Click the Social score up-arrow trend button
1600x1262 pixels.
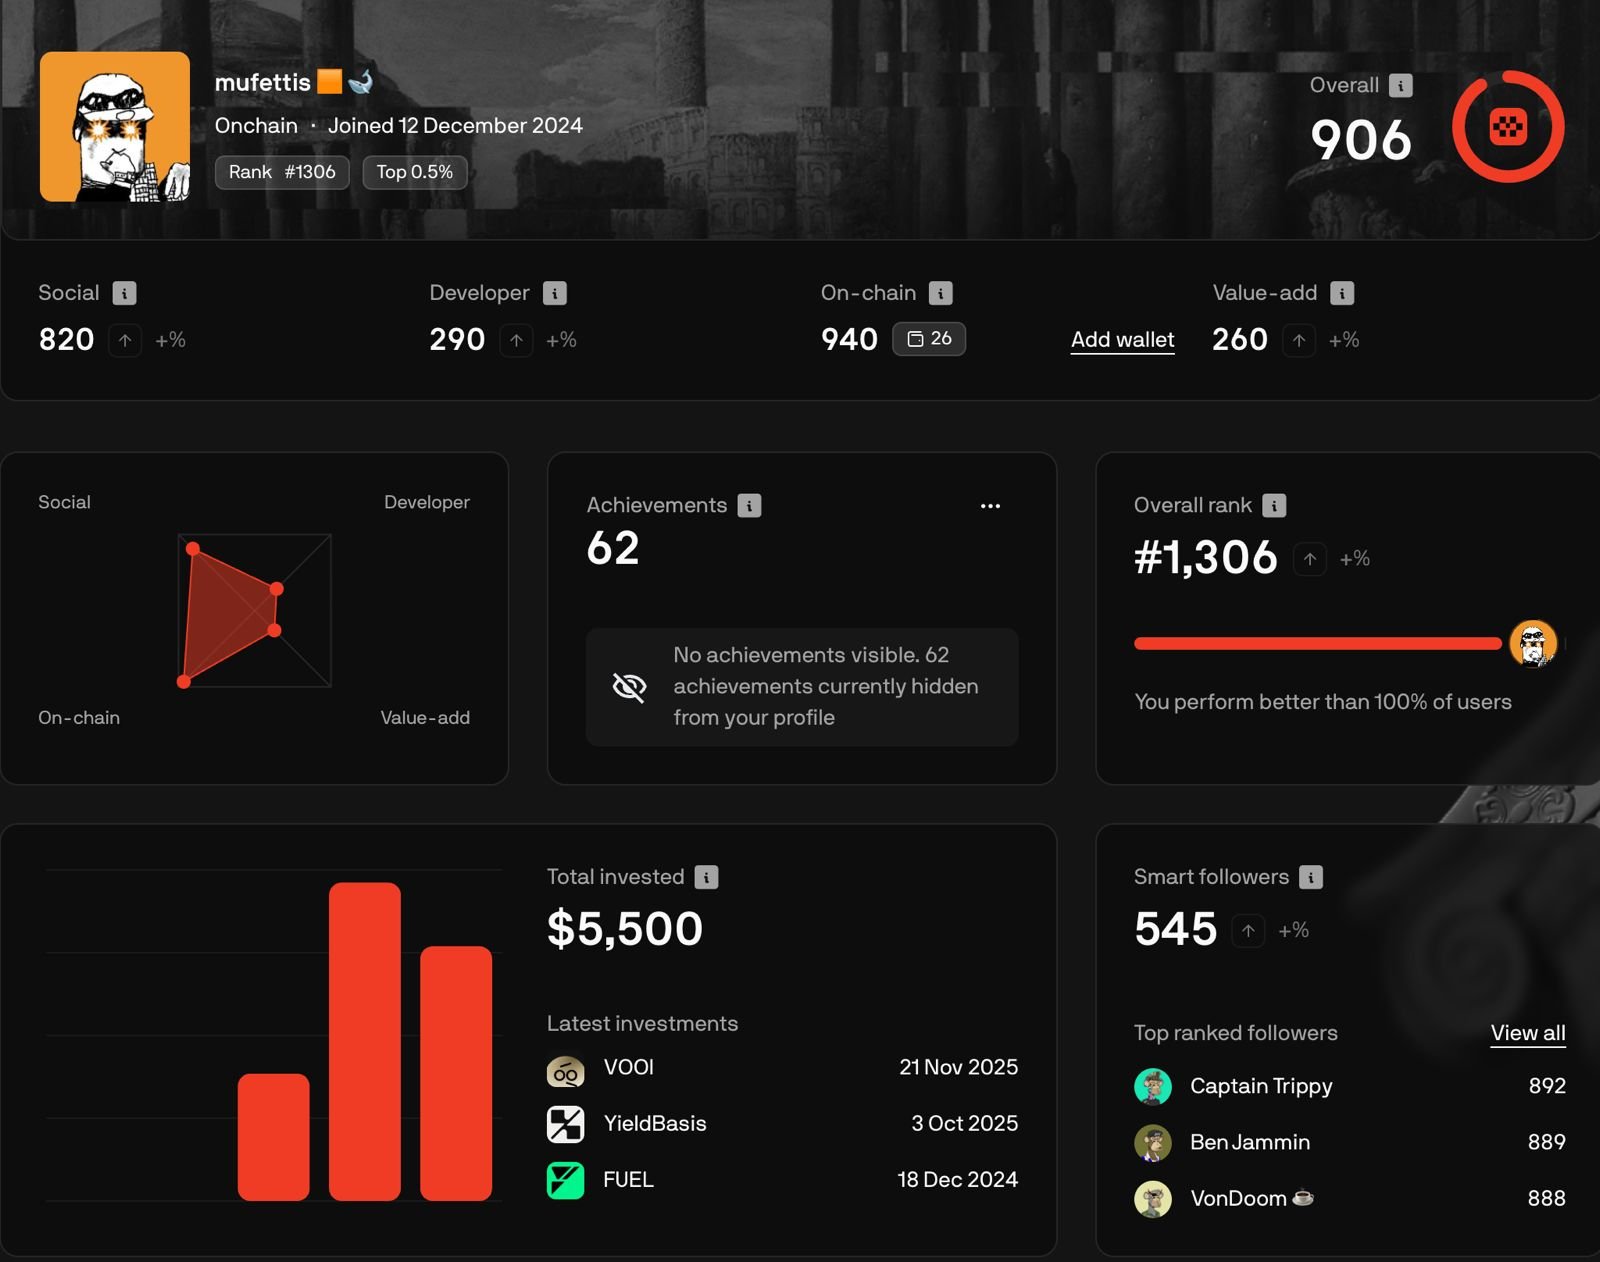[125, 340]
